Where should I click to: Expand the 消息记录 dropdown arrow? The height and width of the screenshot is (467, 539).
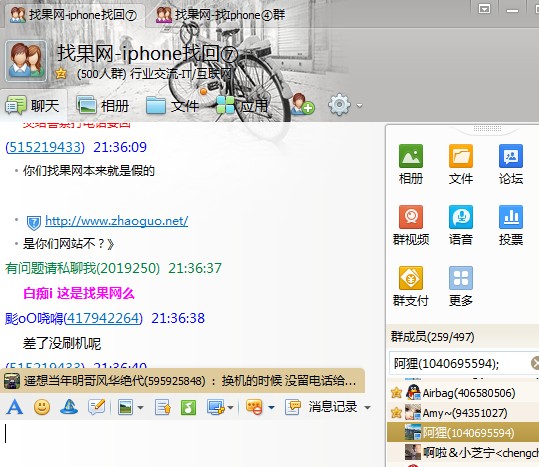tap(367, 408)
